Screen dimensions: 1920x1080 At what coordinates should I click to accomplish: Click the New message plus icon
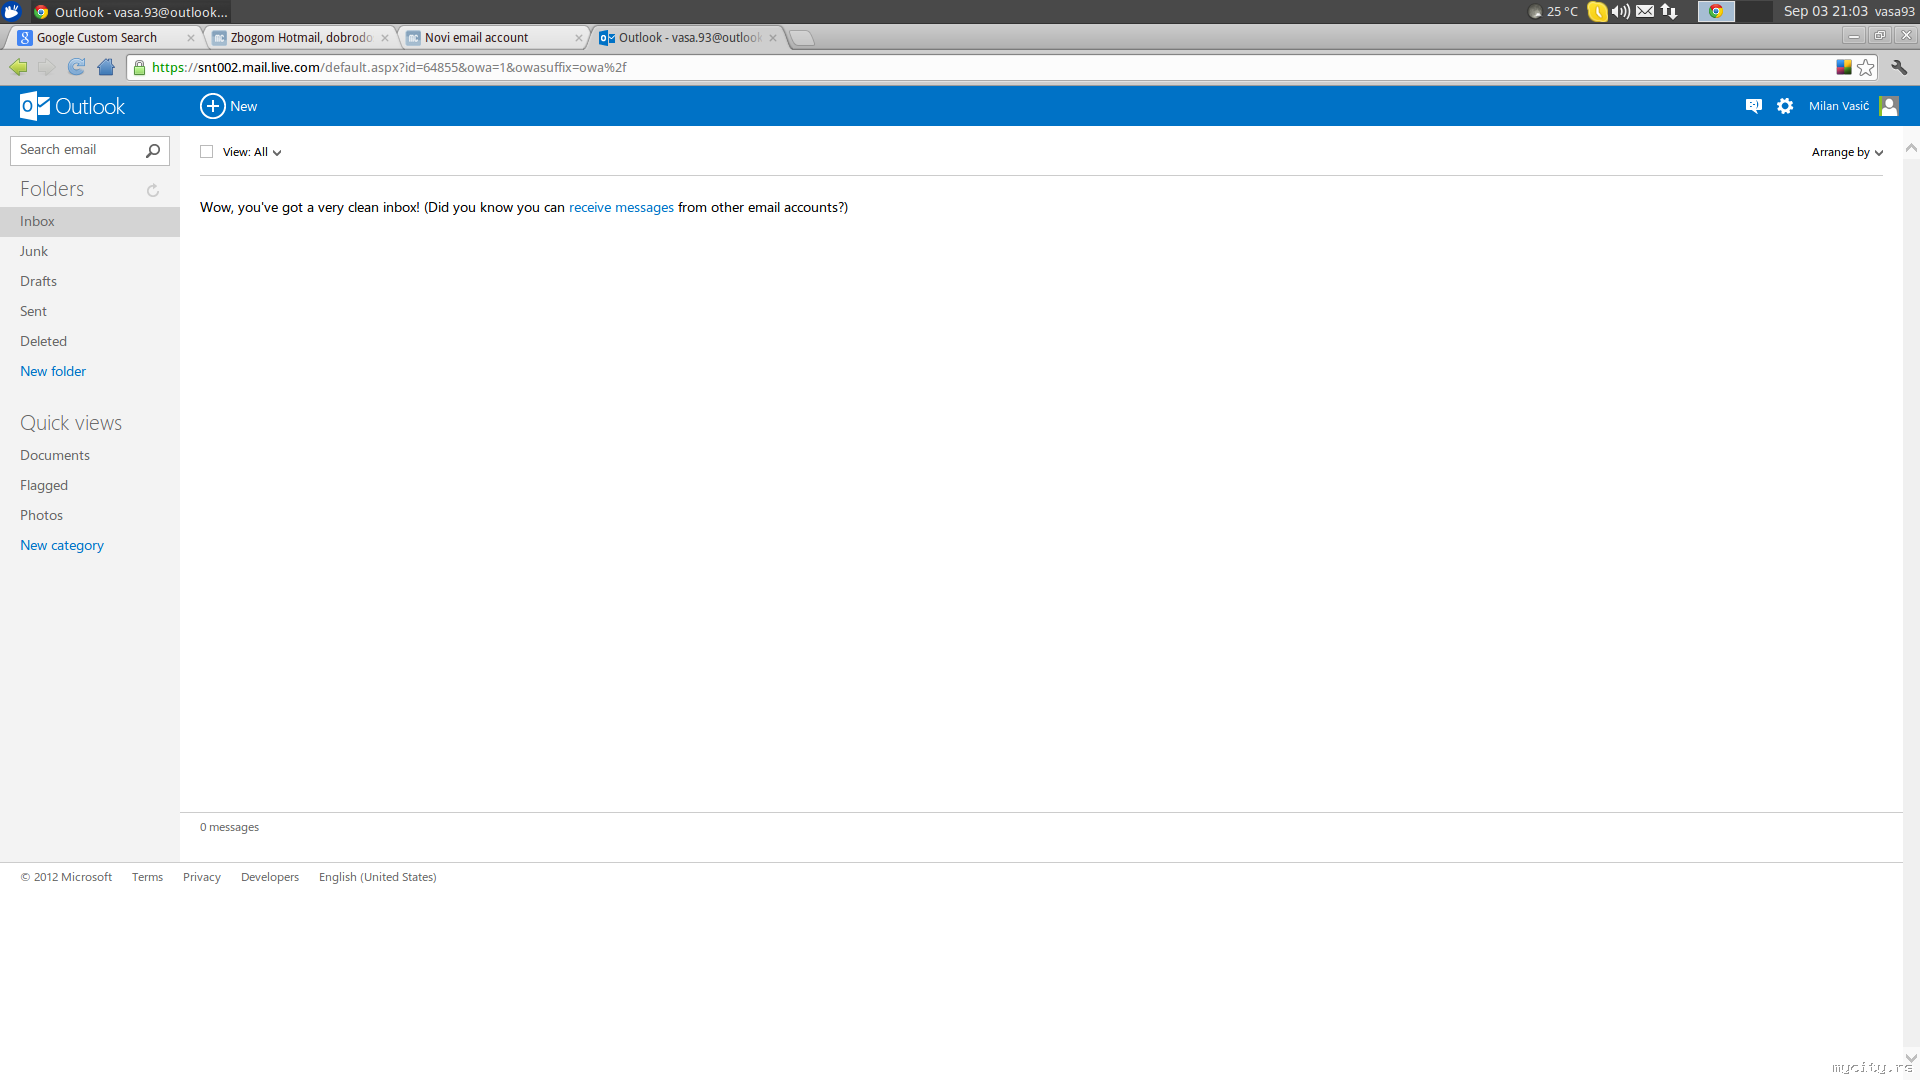pyautogui.click(x=212, y=106)
